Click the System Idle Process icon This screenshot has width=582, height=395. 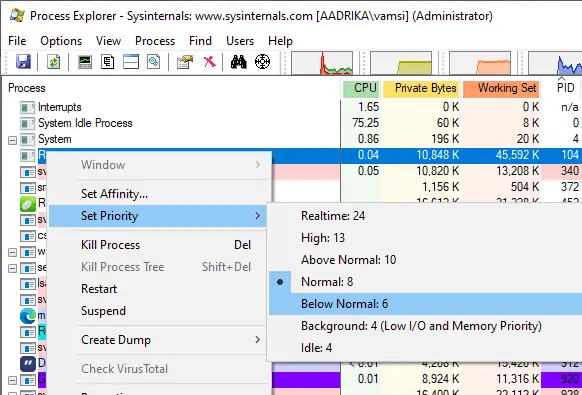[x=27, y=123]
